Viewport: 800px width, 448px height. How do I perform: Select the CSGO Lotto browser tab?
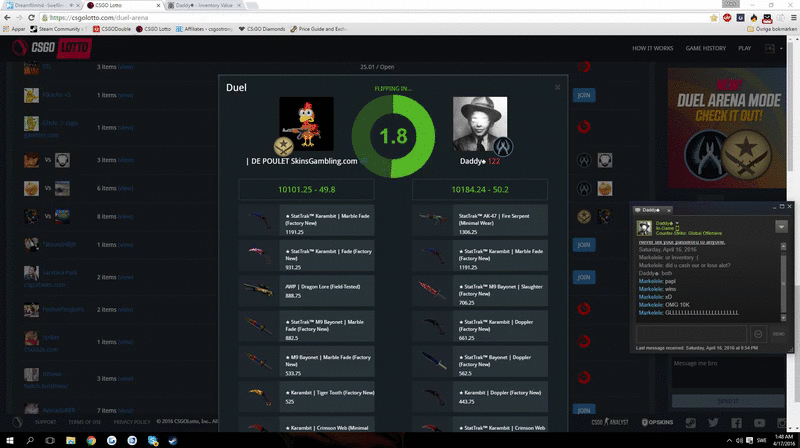click(122, 5)
